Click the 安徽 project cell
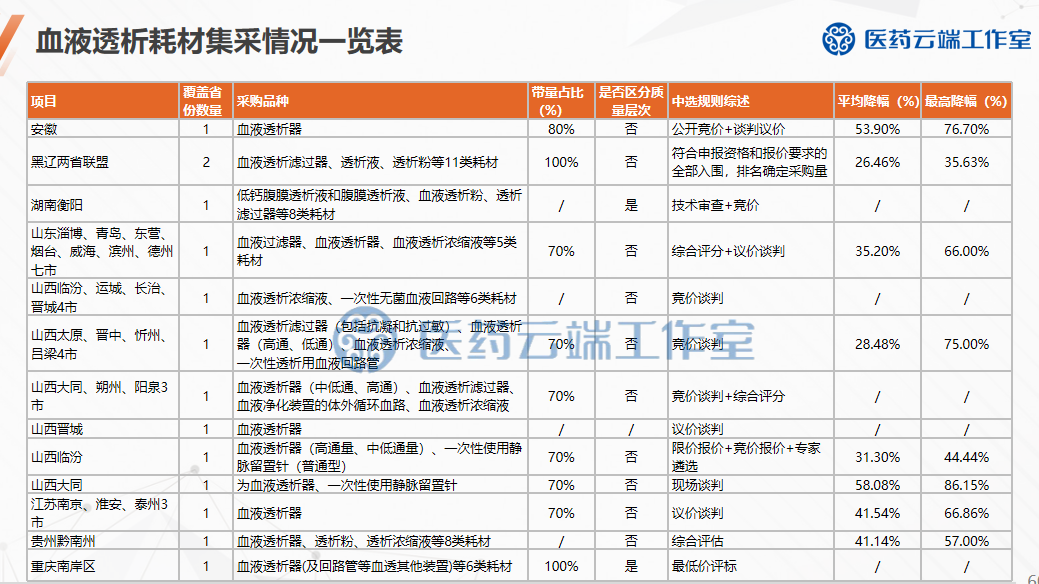 pyautogui.click(x=45, y=129)
